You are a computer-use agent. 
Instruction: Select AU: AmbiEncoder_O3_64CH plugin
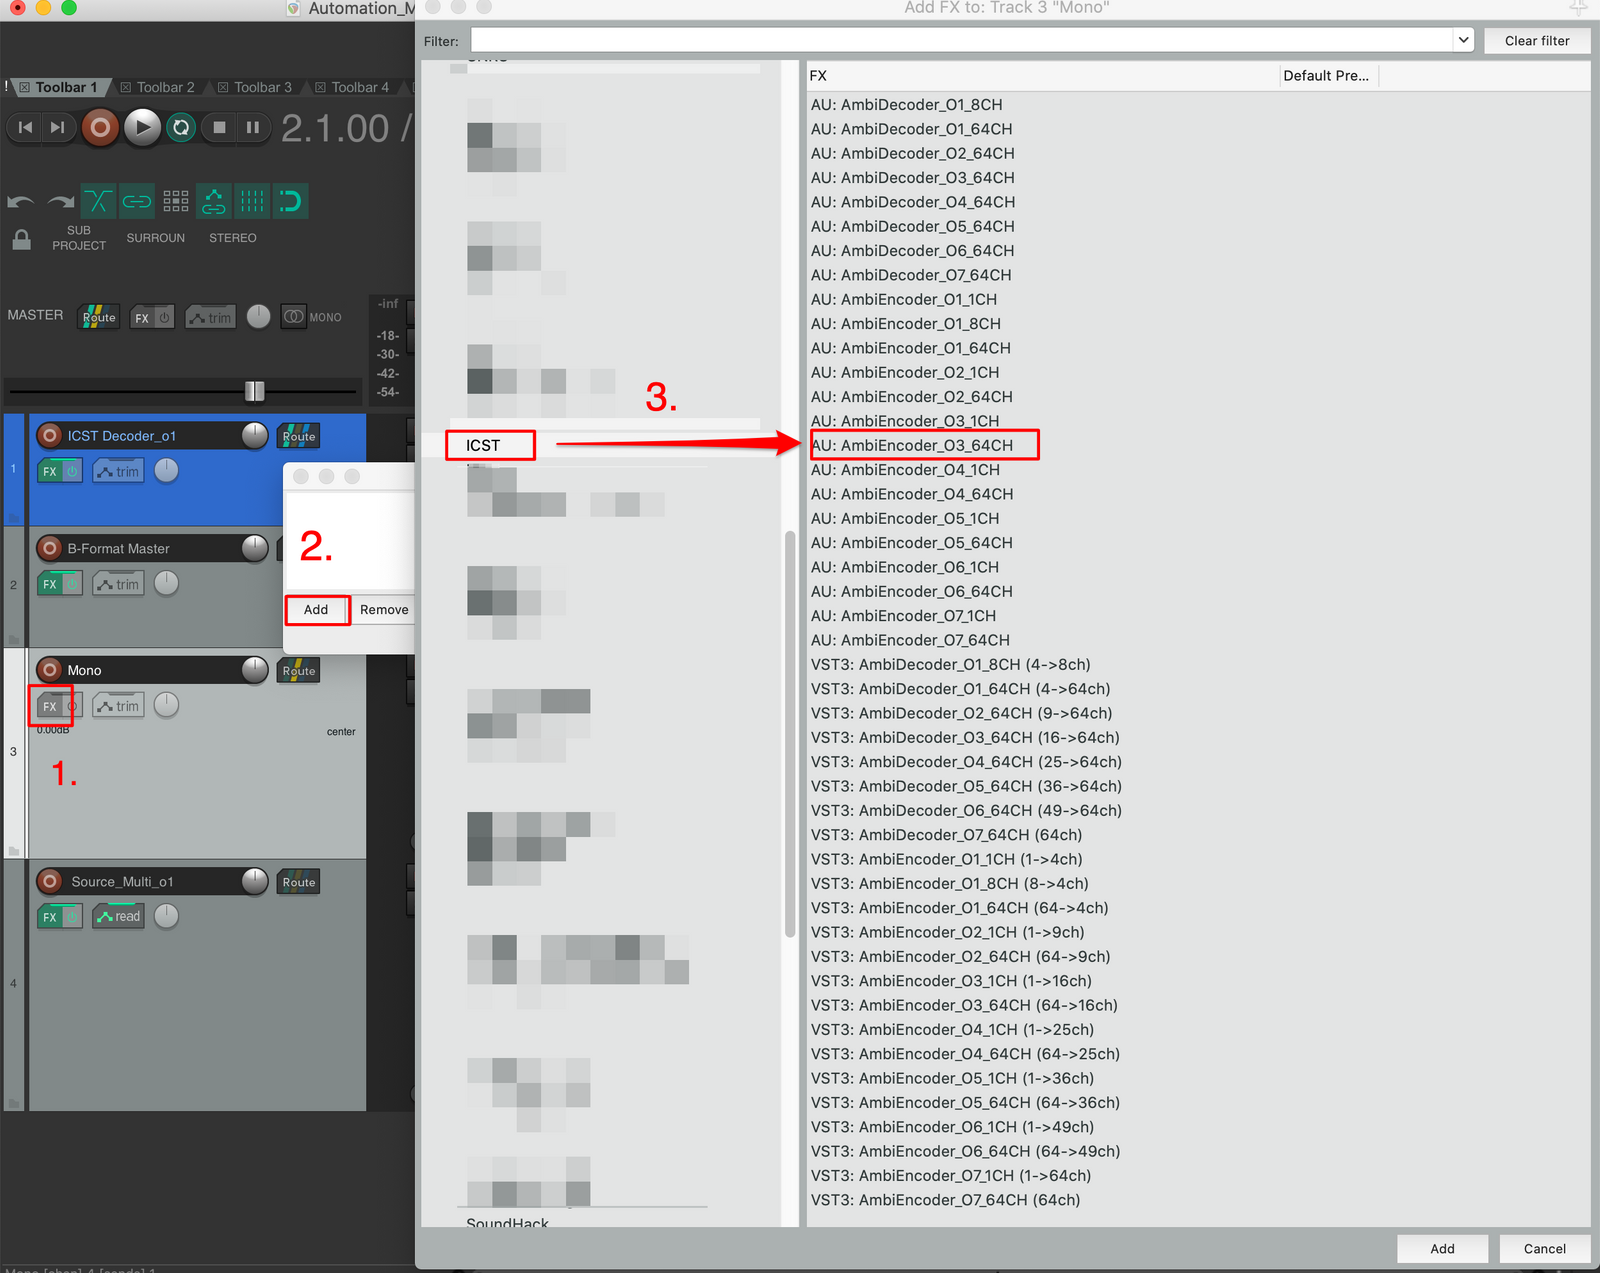point(912,445)
